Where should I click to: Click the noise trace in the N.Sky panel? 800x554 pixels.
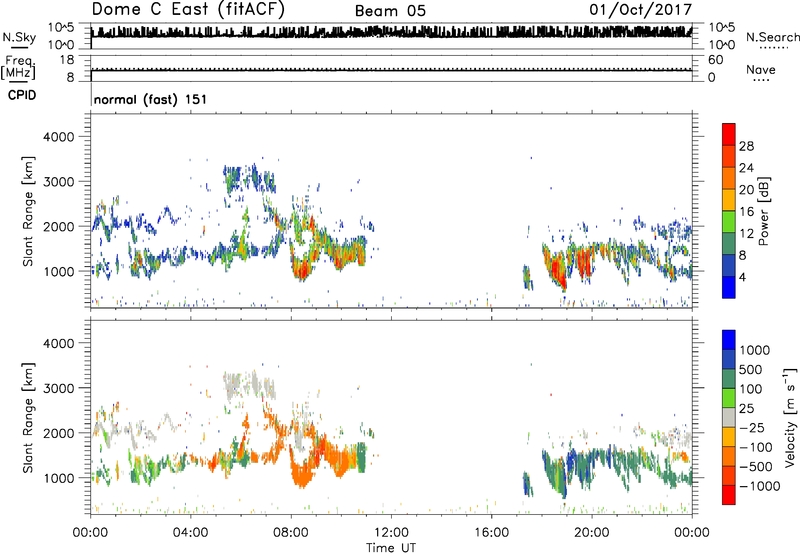[x=391, y=32]
